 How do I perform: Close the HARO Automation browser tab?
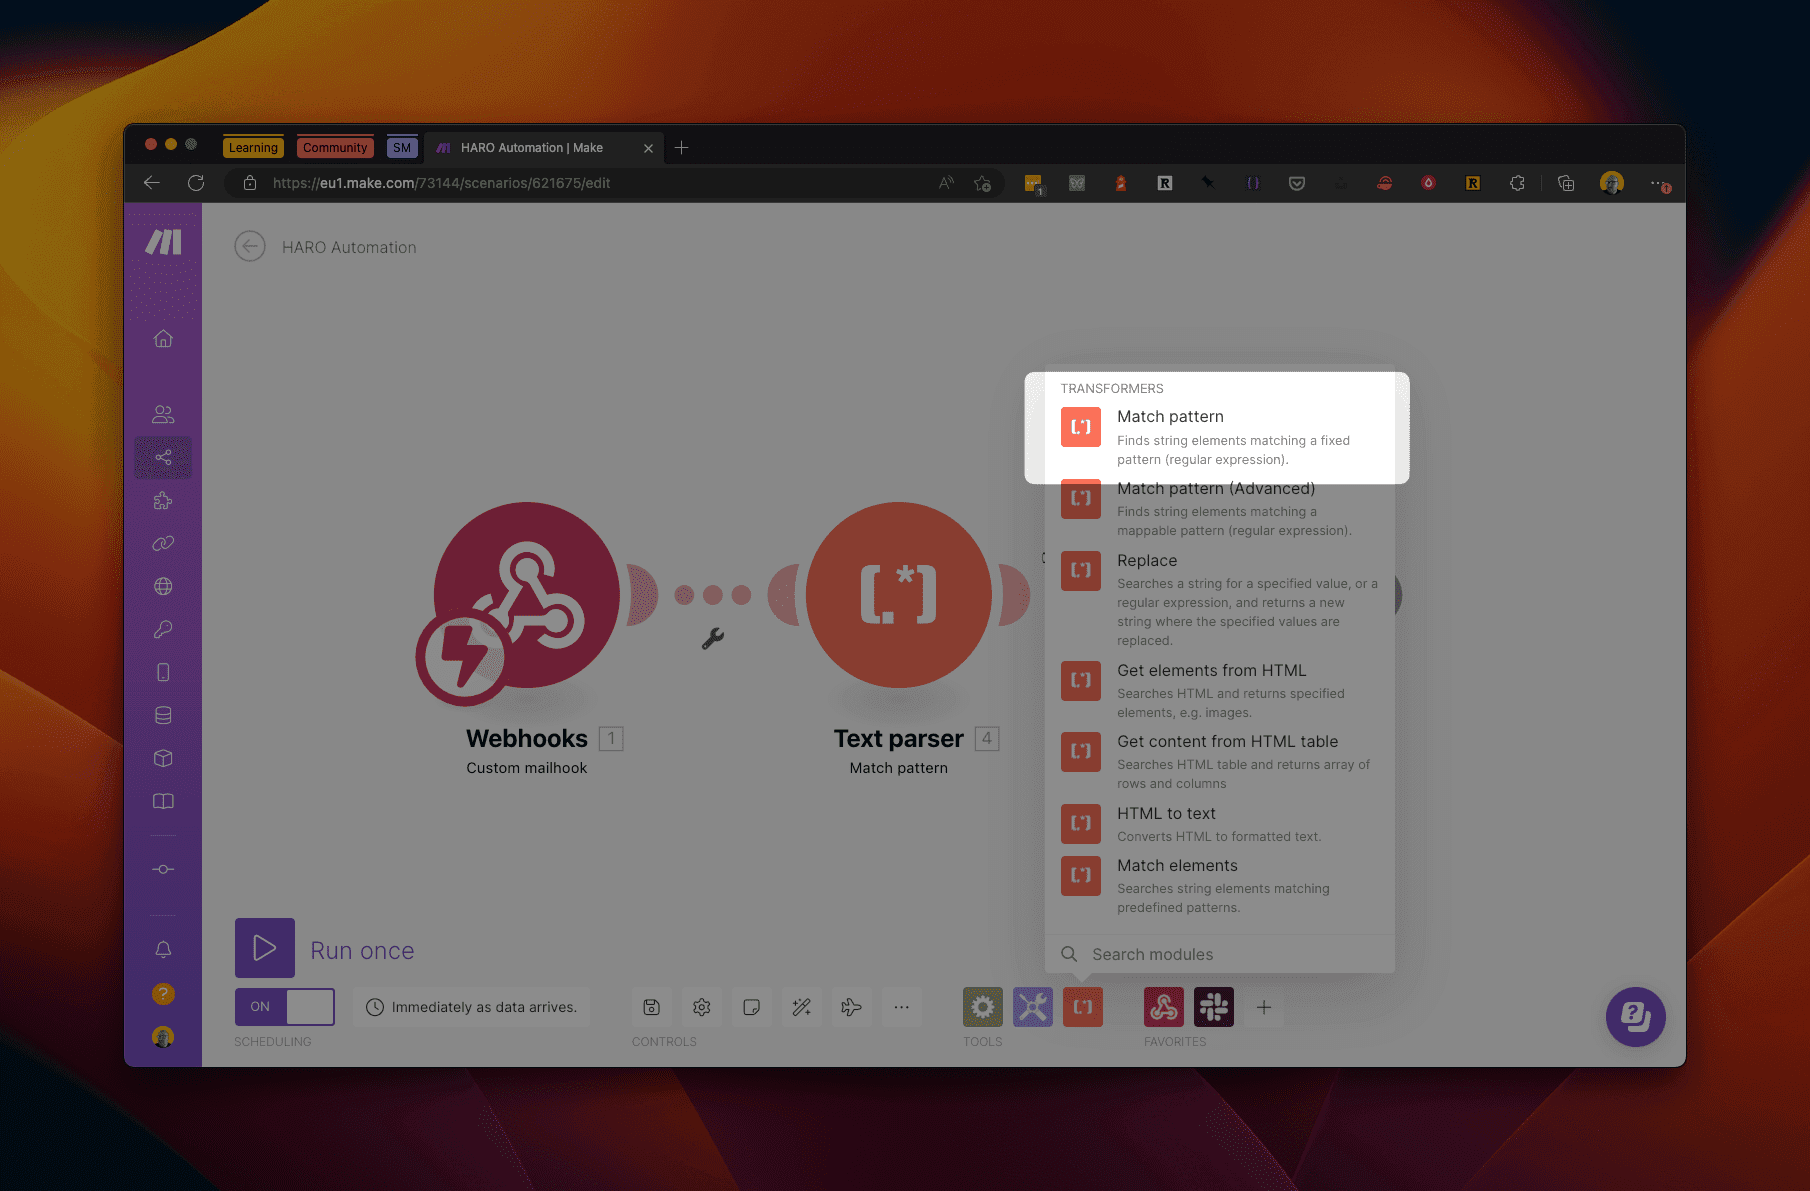(x=648, y=148)
